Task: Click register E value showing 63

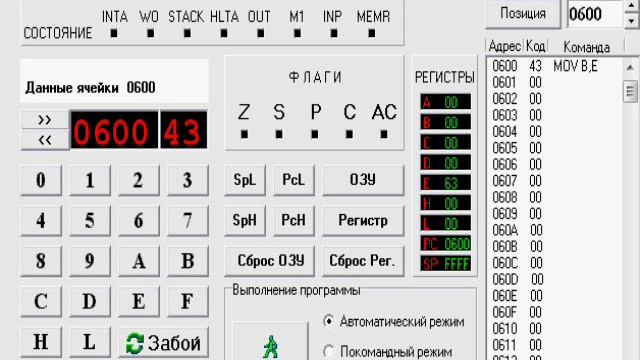Action: (x=445, y=183)
